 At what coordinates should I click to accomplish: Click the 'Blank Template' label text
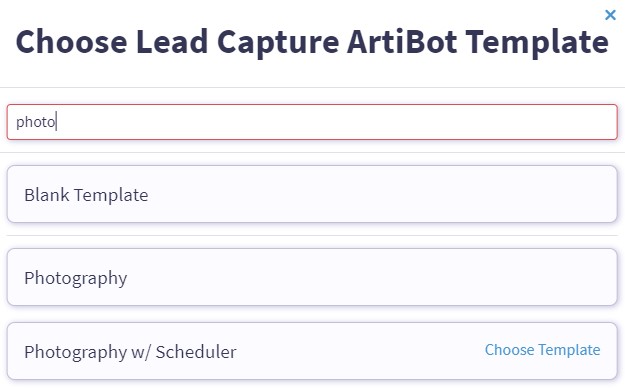[x=86, y=195]
